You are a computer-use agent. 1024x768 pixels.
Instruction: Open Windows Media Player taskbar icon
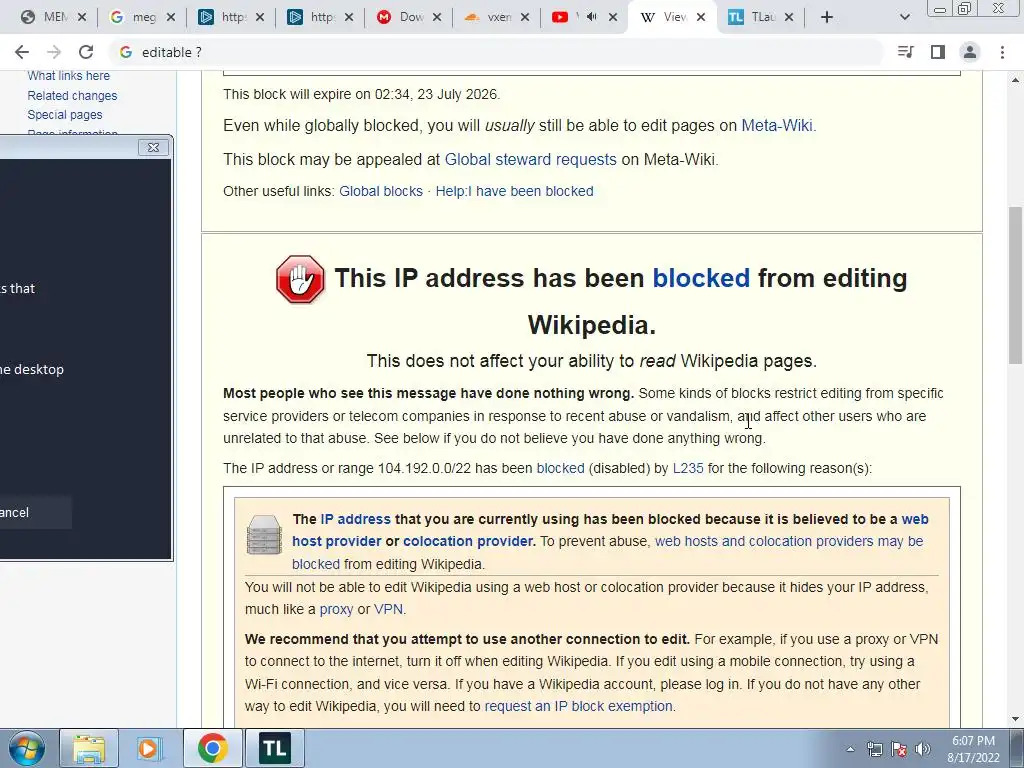click(x=150, y=748)
